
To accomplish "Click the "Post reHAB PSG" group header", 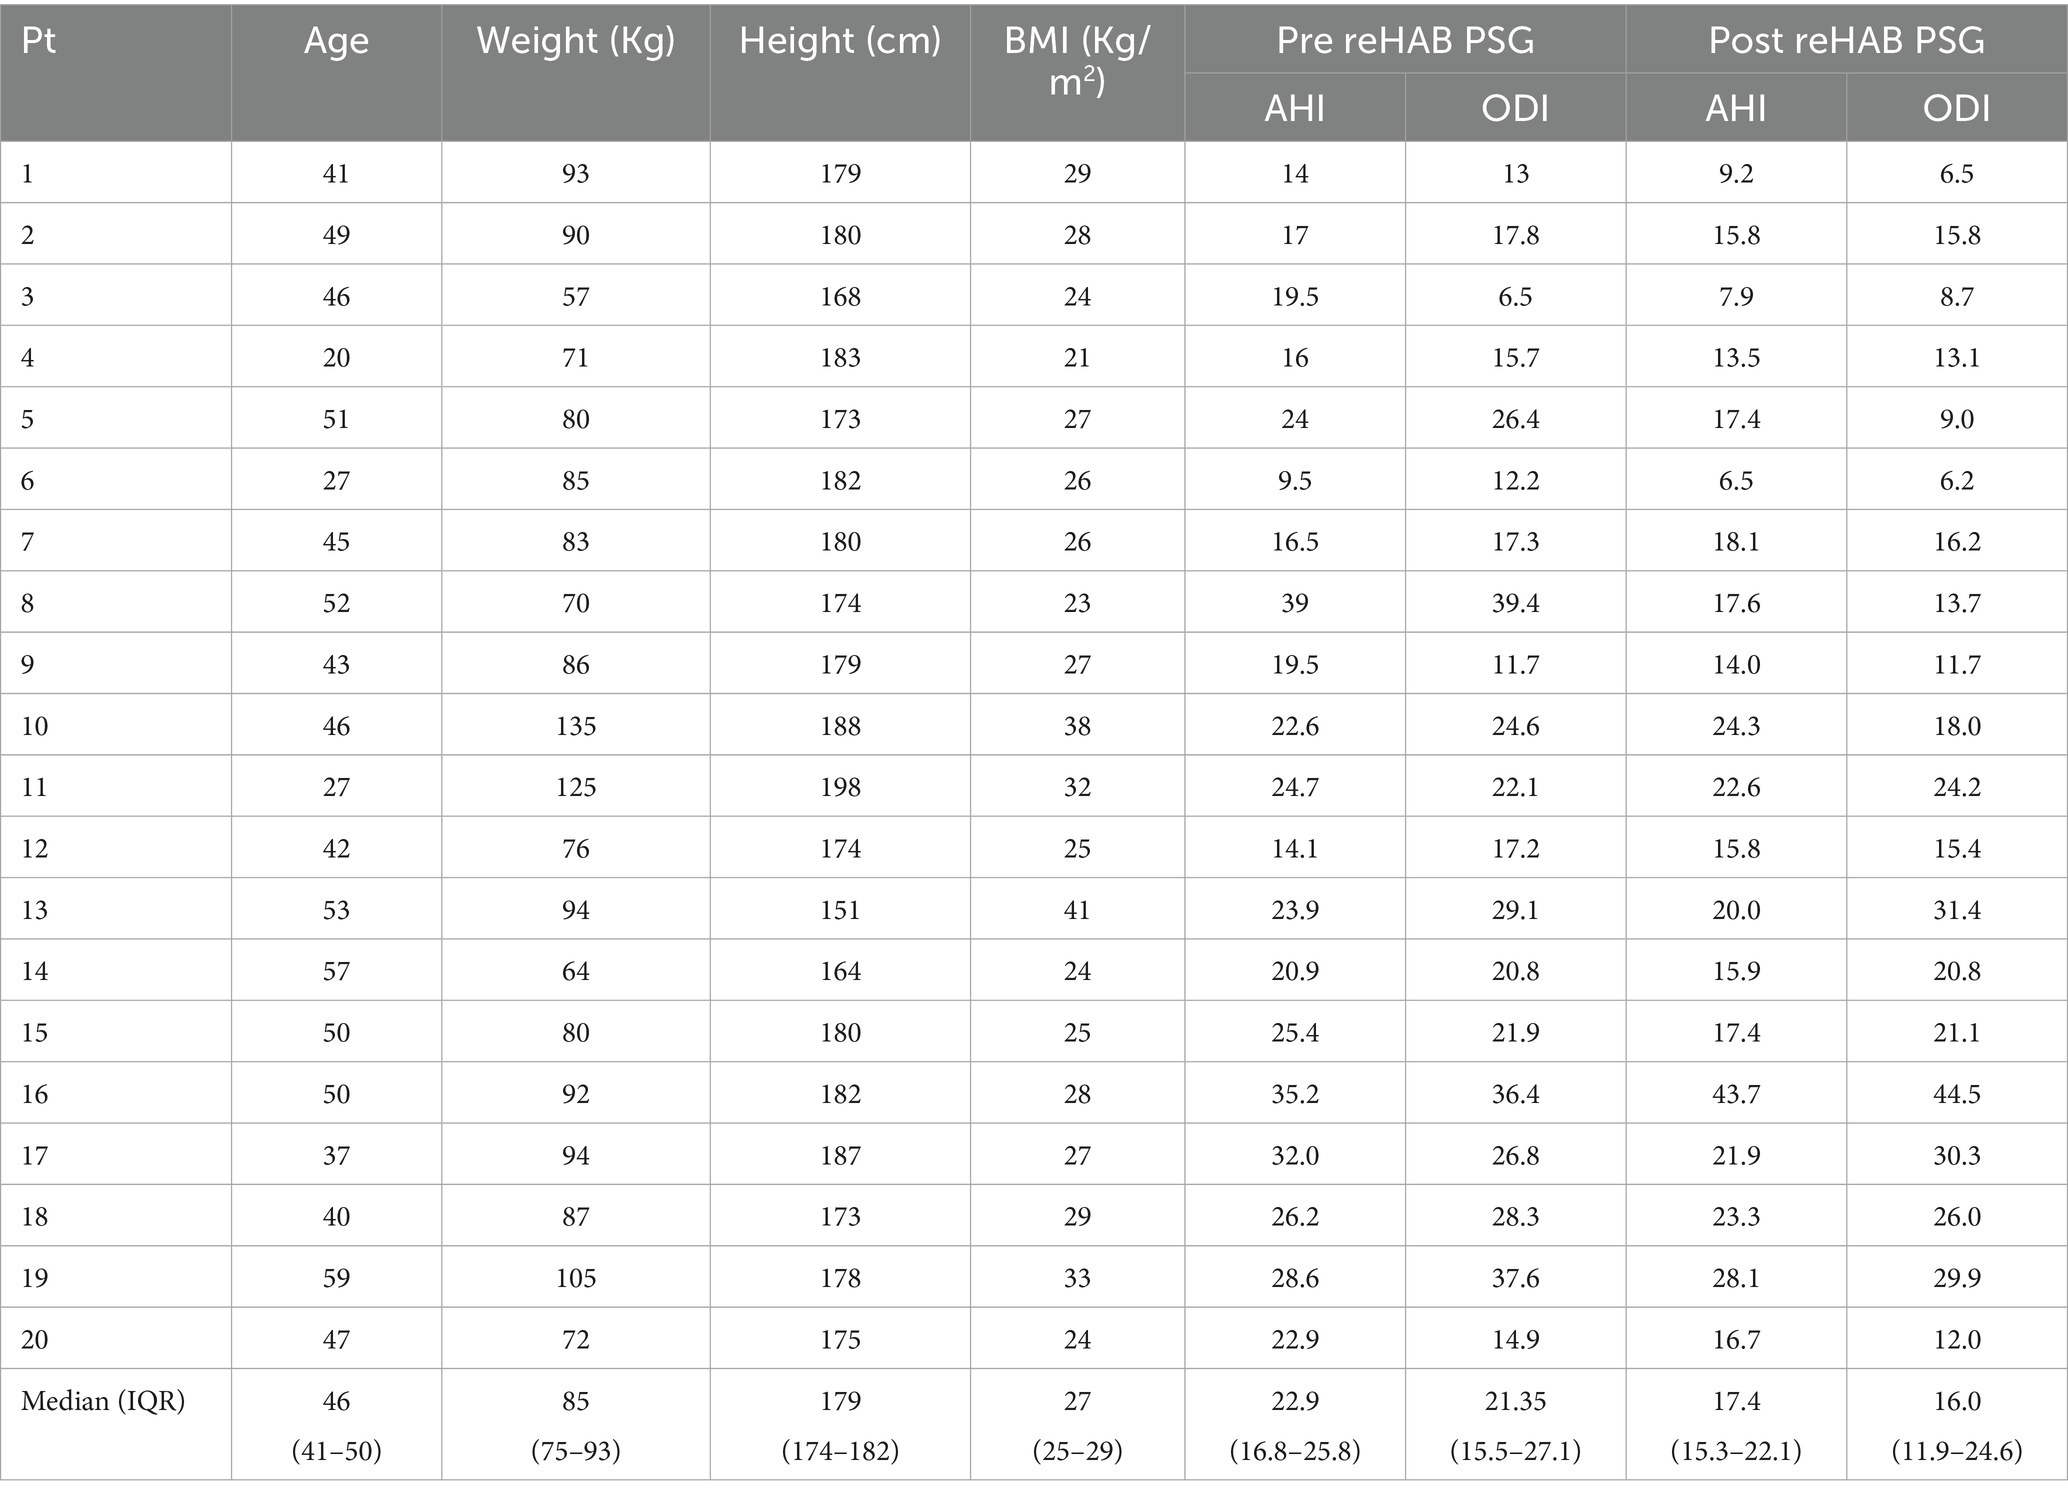I will (x=1846, y=40).
